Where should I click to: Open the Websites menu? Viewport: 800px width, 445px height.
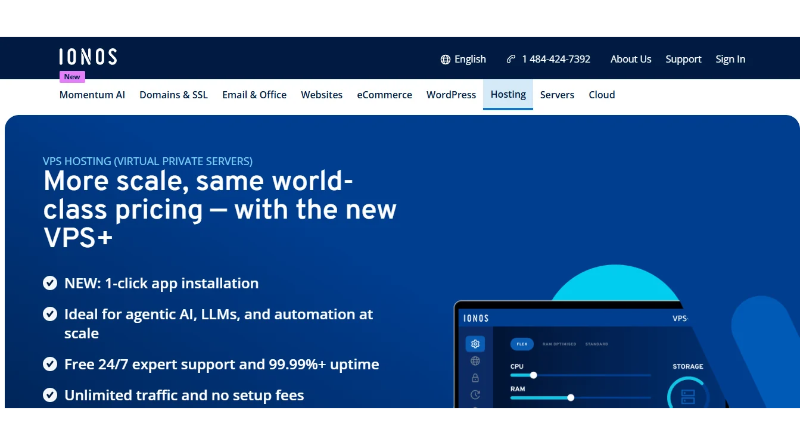[321, 94]
